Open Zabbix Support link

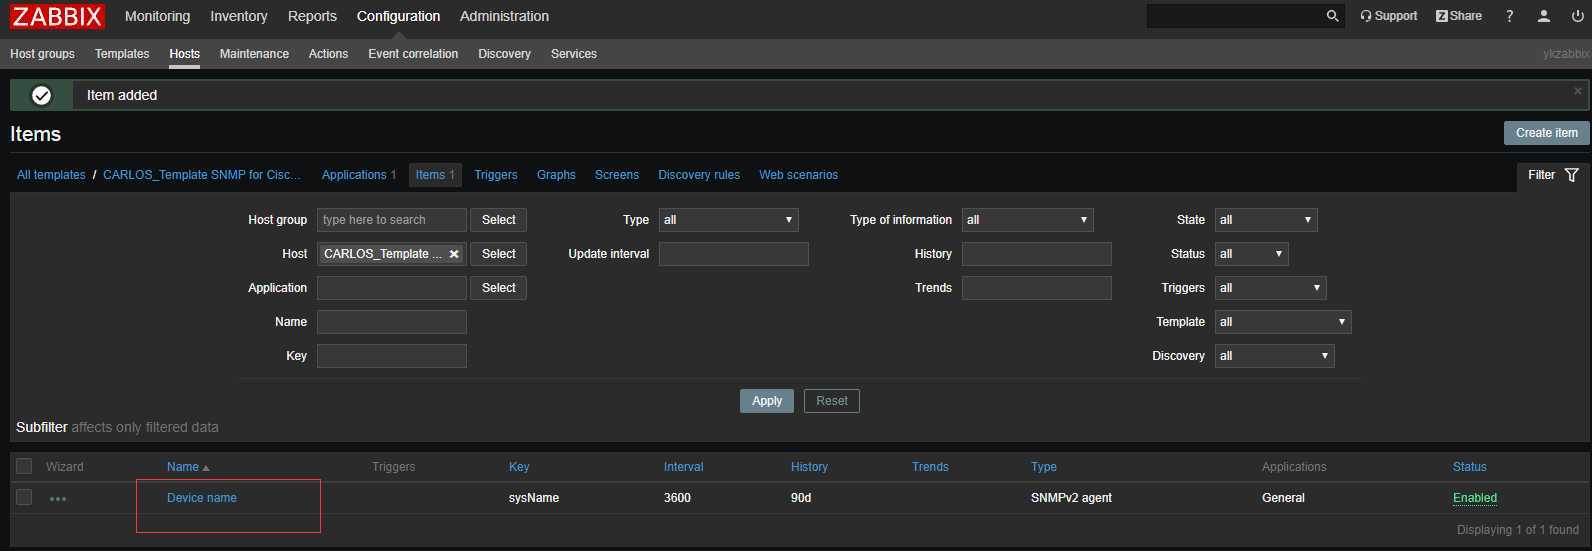coord(1389,16)
